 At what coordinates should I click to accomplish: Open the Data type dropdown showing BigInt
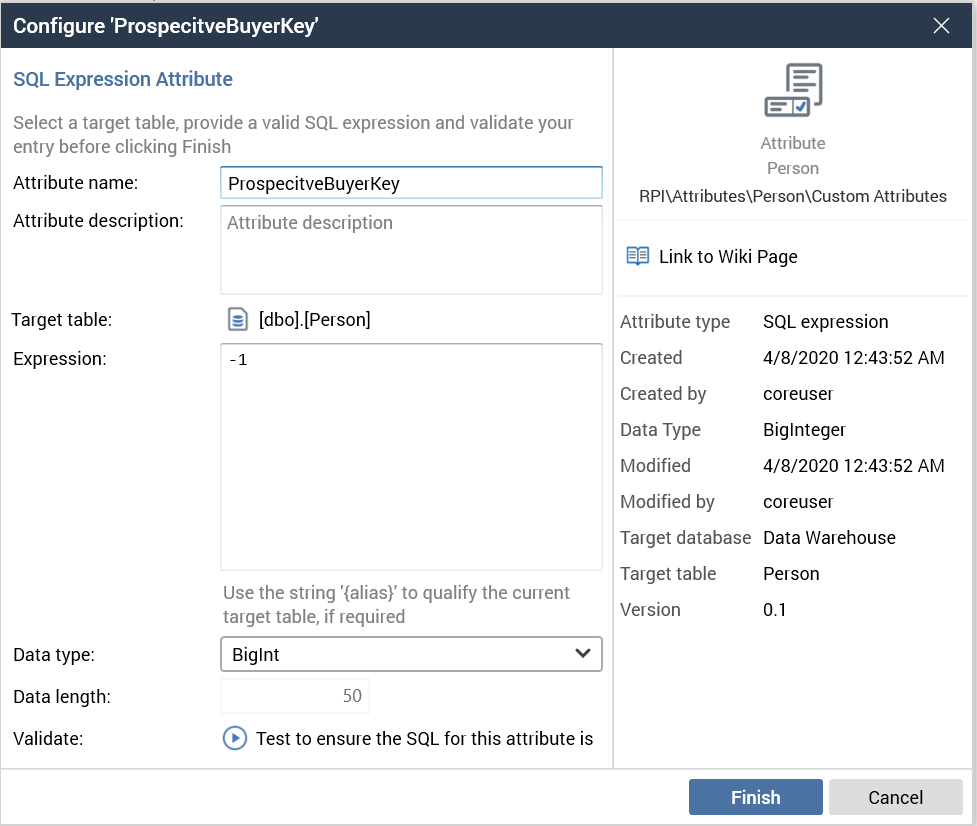400,654
